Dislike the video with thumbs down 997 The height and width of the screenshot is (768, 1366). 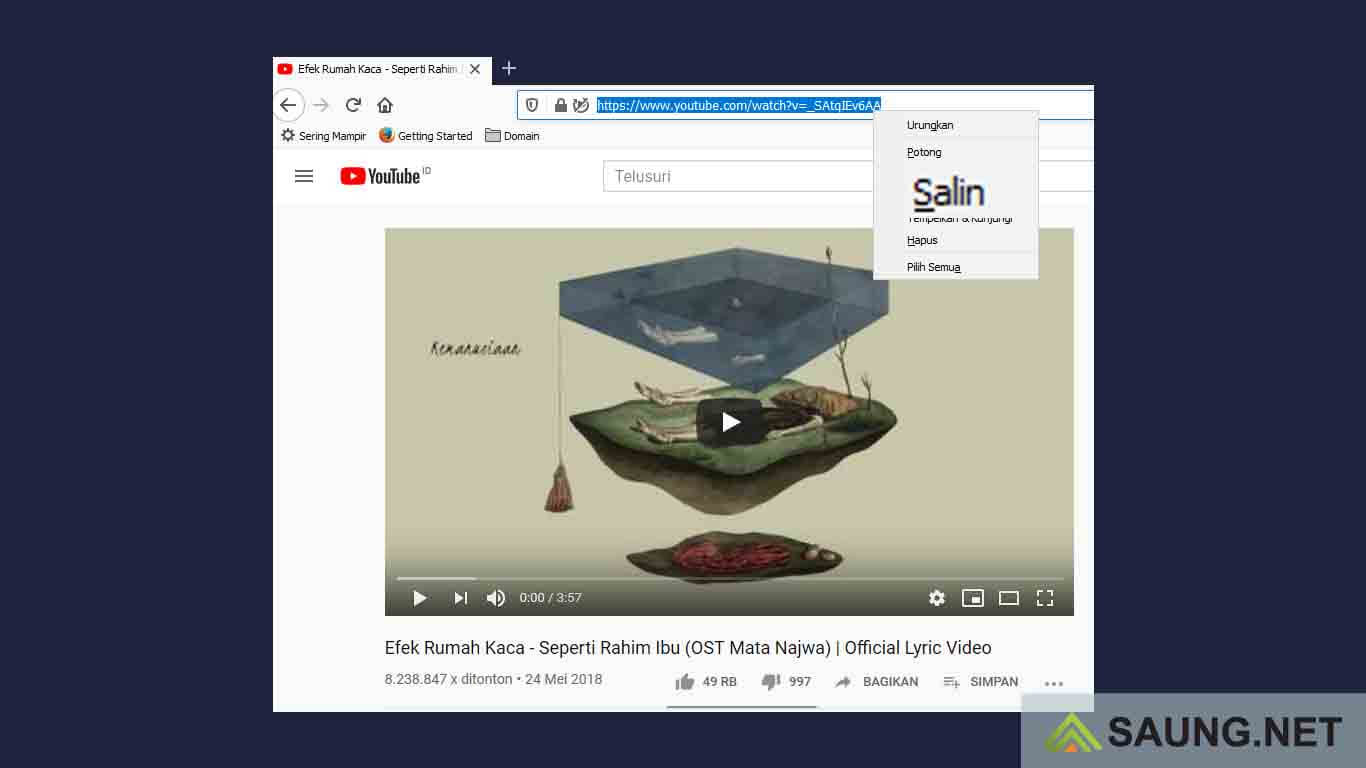pos(786,682)
